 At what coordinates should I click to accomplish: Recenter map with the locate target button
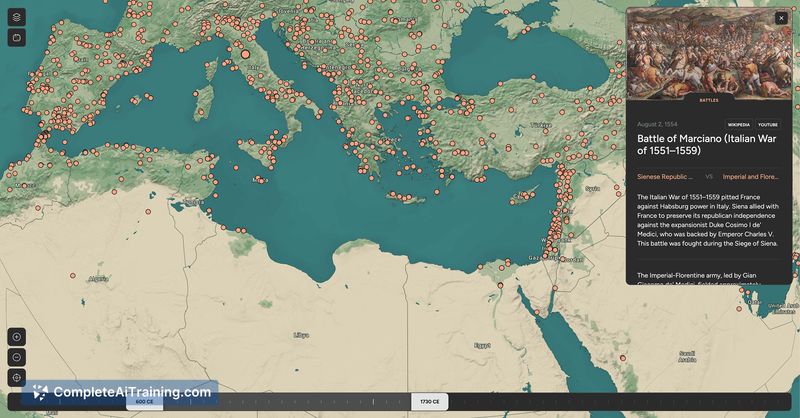click(16, 378)
